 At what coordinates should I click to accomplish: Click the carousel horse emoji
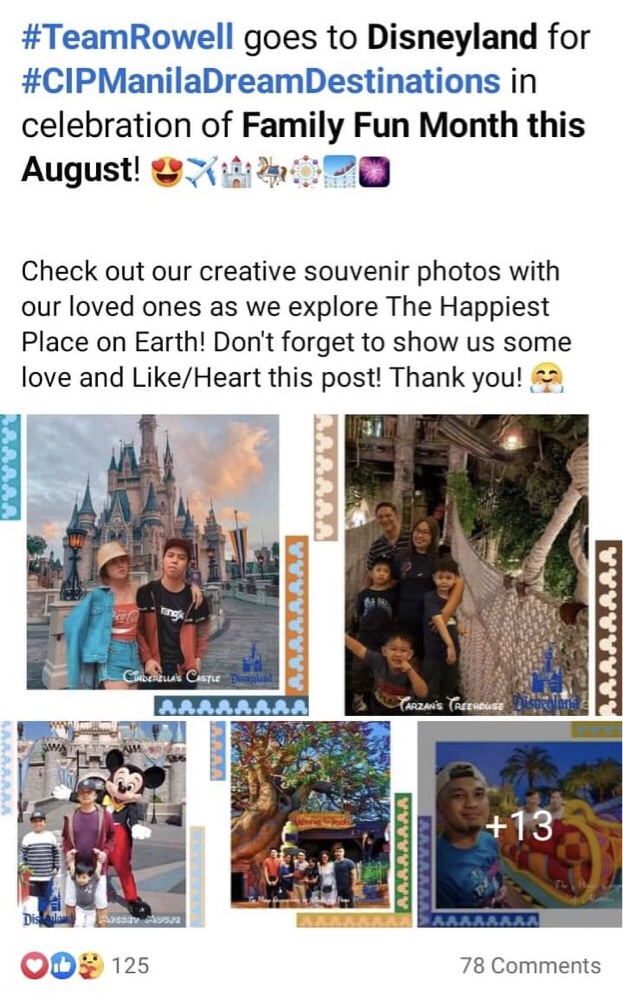tap(270, 171)
